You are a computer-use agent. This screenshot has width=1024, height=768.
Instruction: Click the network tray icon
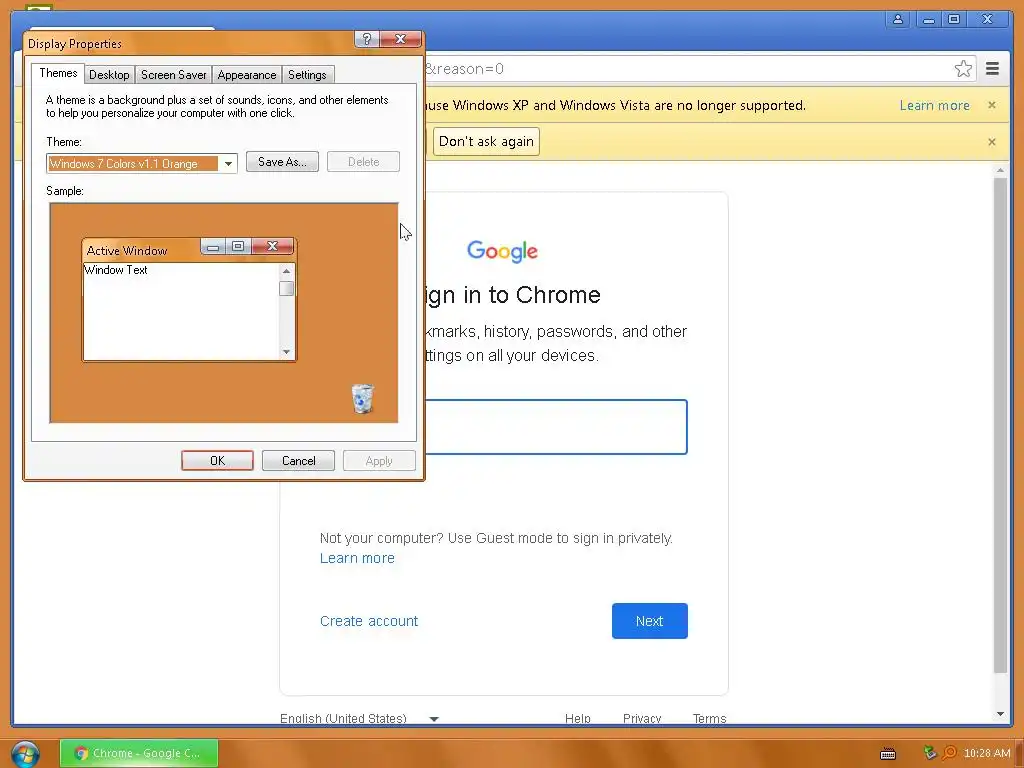[929, 753]
